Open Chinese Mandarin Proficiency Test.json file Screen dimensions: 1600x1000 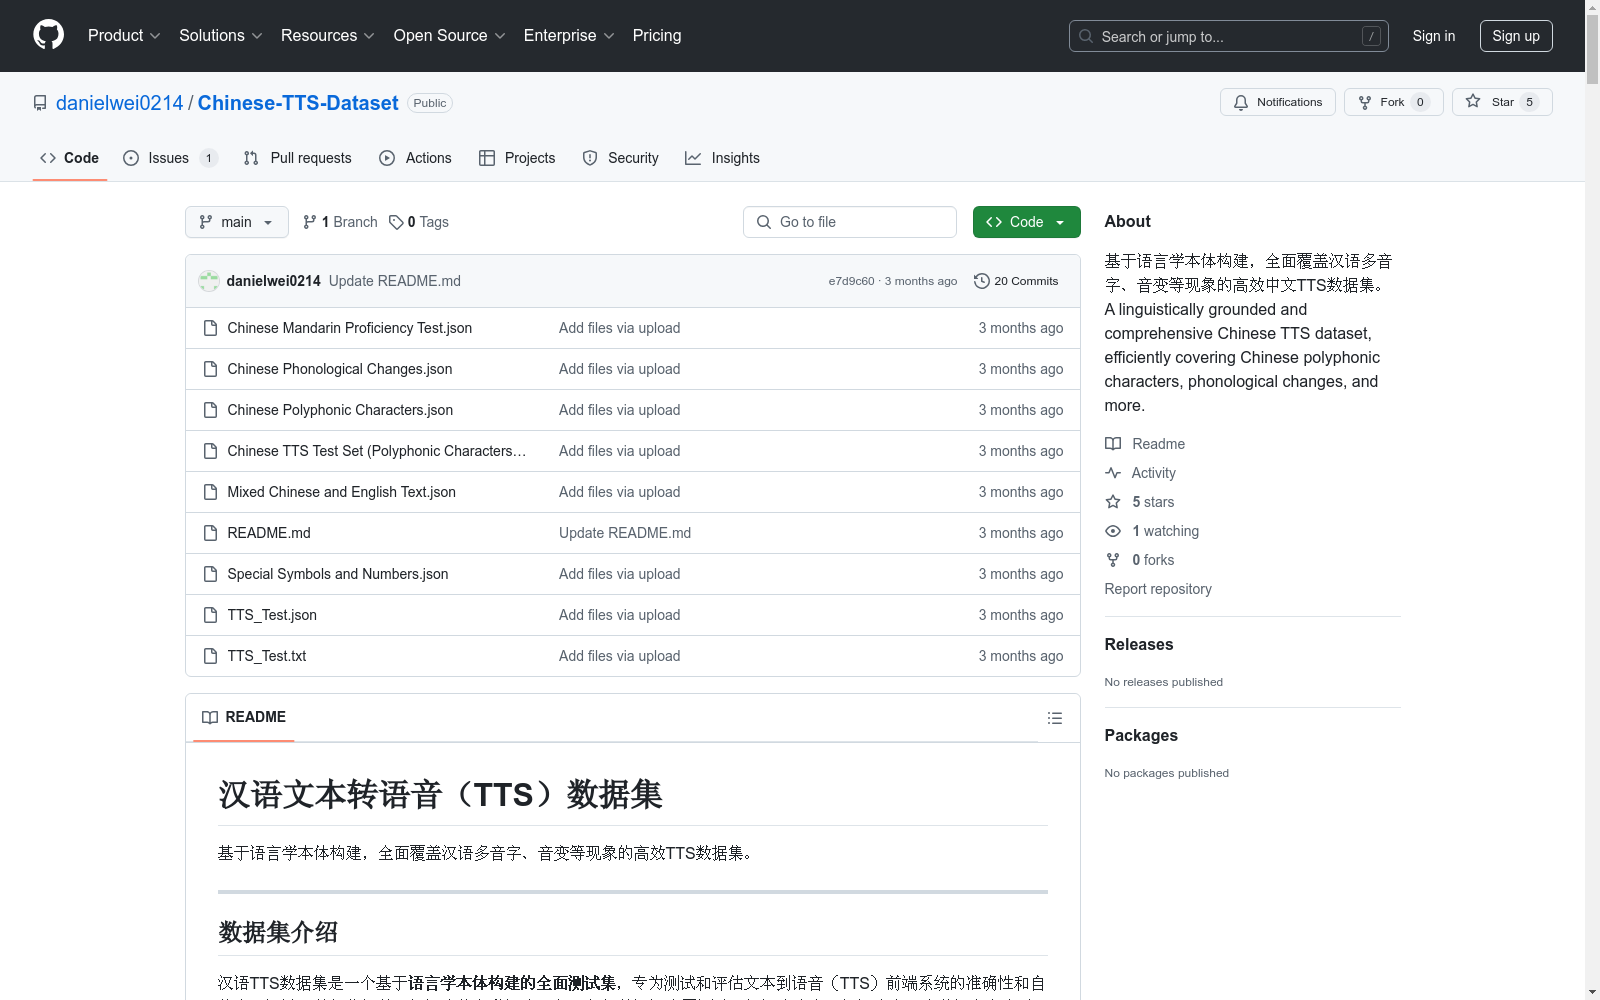click(x=350, y=328)
